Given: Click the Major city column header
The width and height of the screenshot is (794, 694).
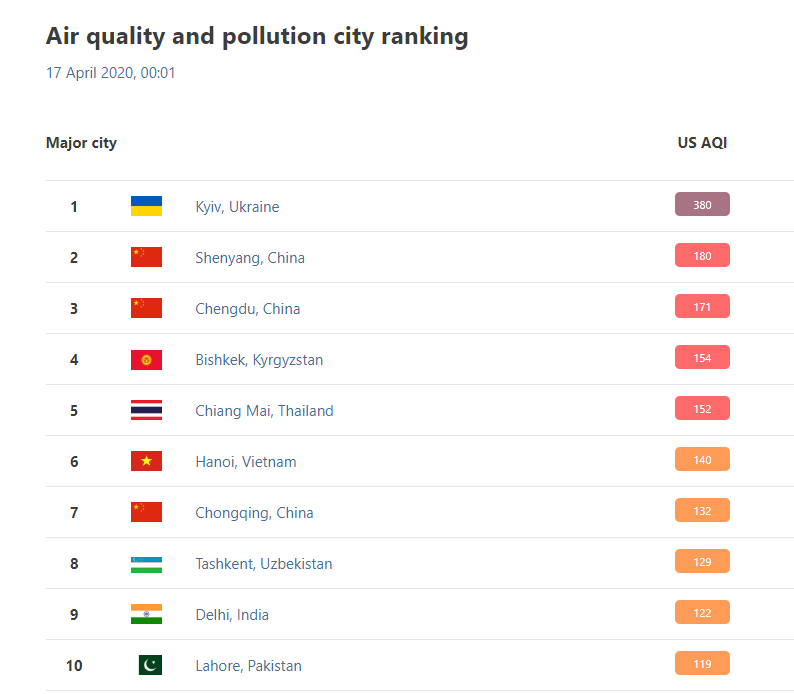Looking at the screenshot, I should [x=81, y=143].
